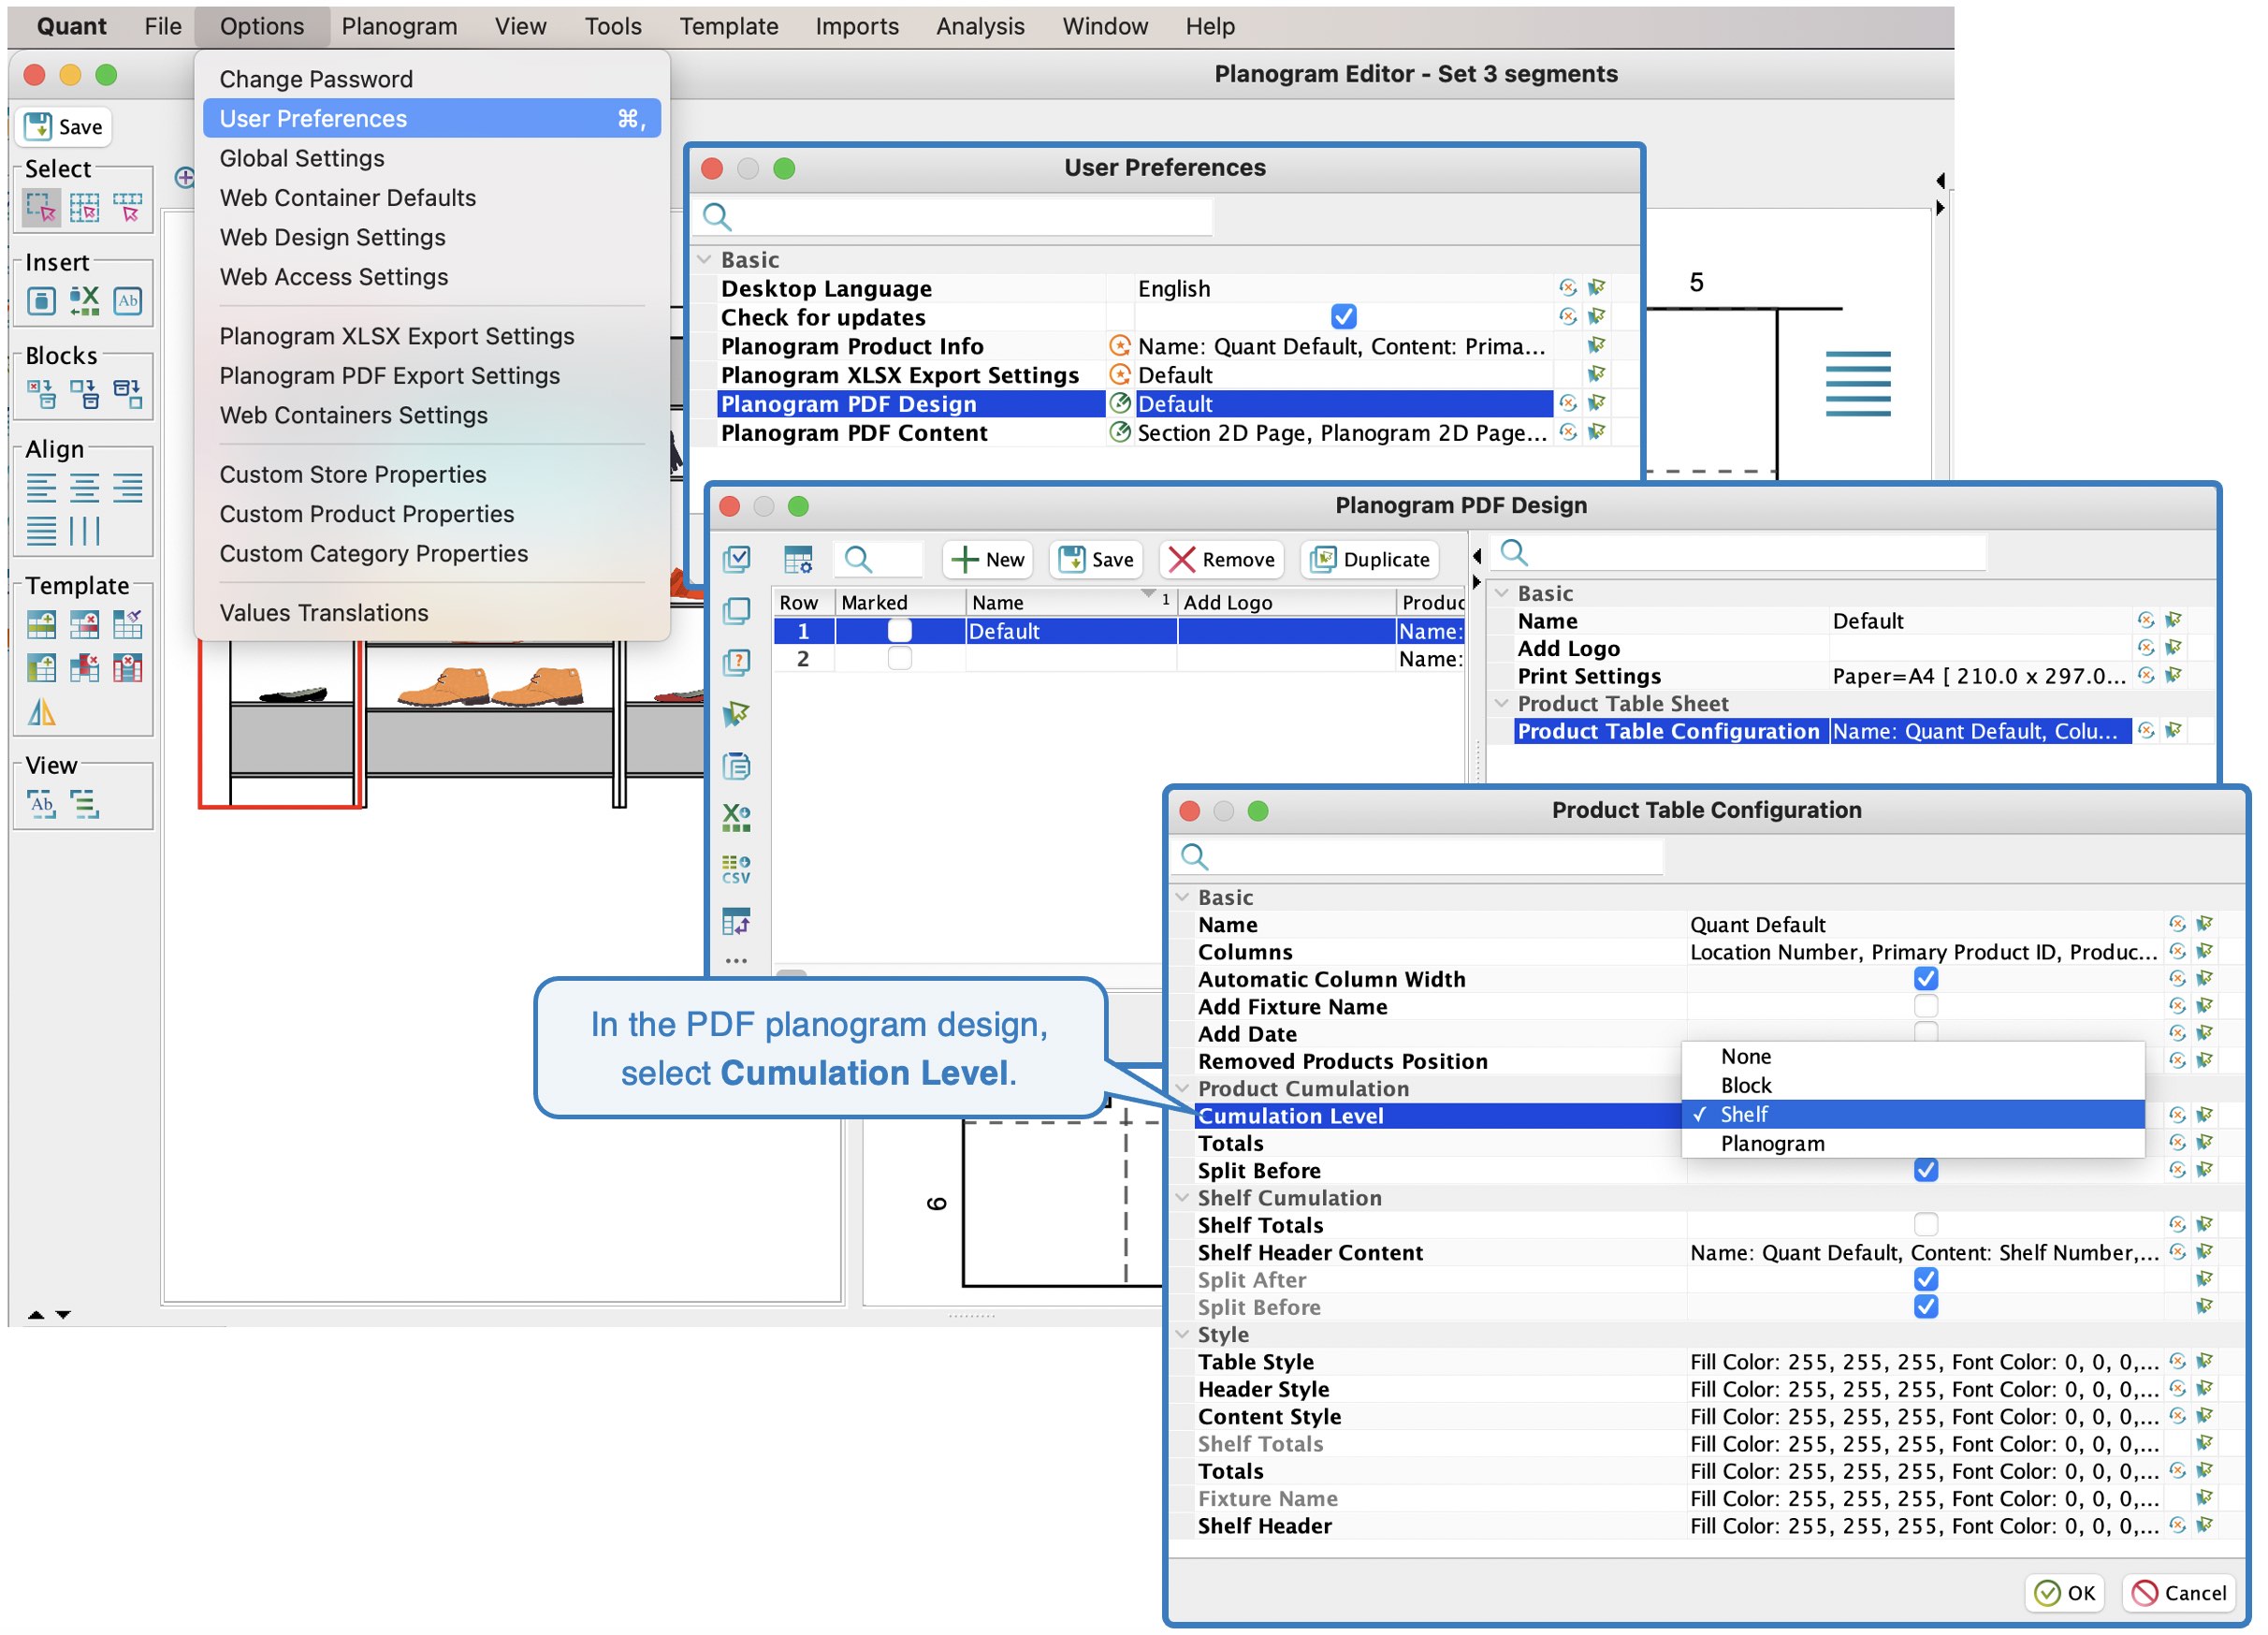Click the zoom plus icon beside Select panel
2268x1635 pixels.
click(184, 178)
